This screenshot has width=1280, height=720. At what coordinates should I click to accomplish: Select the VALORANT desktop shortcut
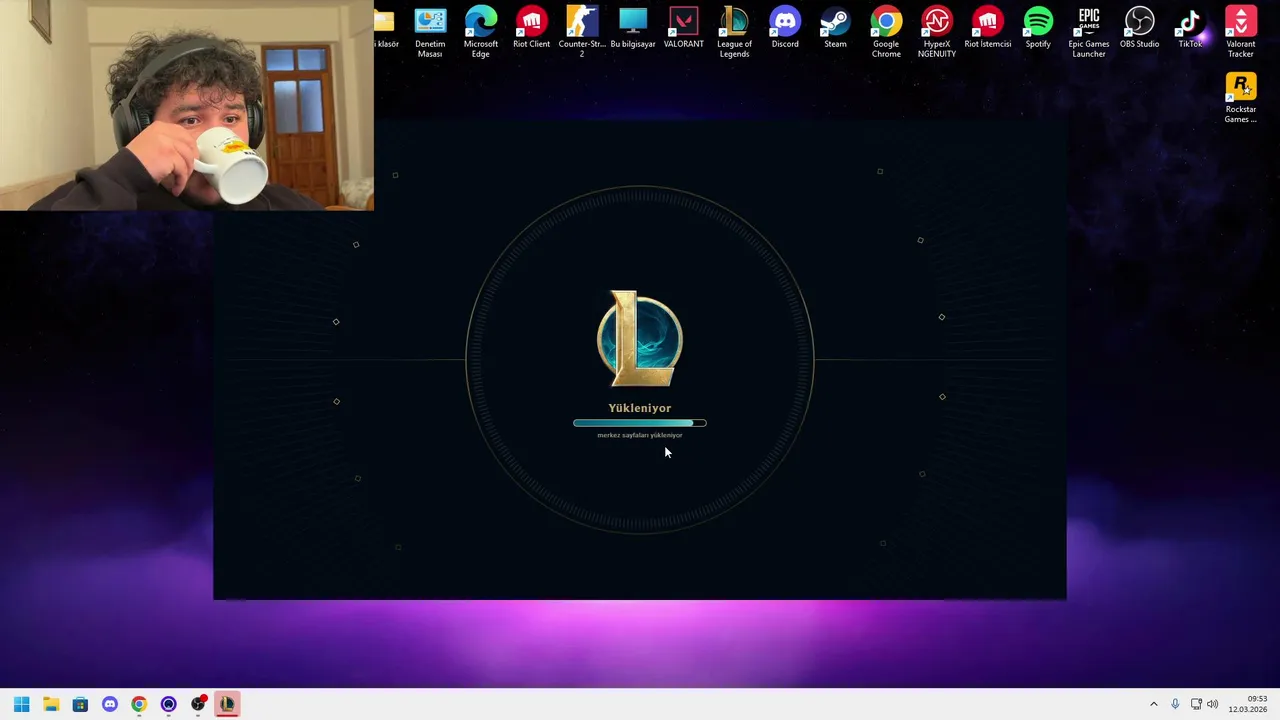683,28
